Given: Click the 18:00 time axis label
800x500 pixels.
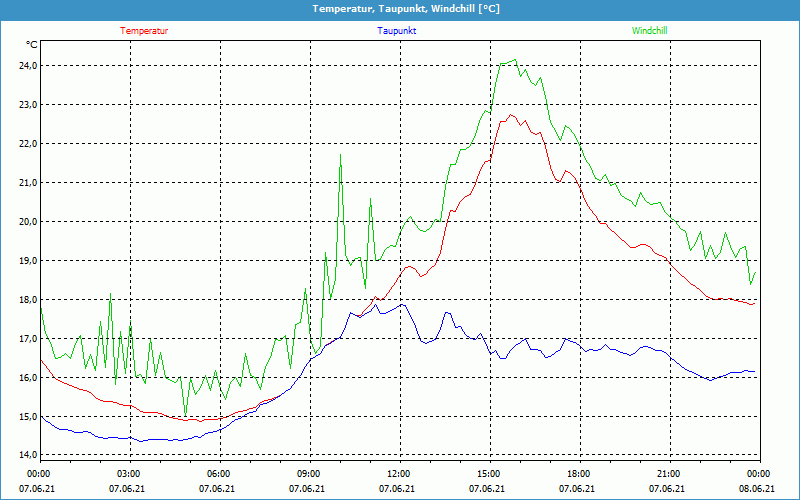Looking at the screenshot, I should (580, 474).
